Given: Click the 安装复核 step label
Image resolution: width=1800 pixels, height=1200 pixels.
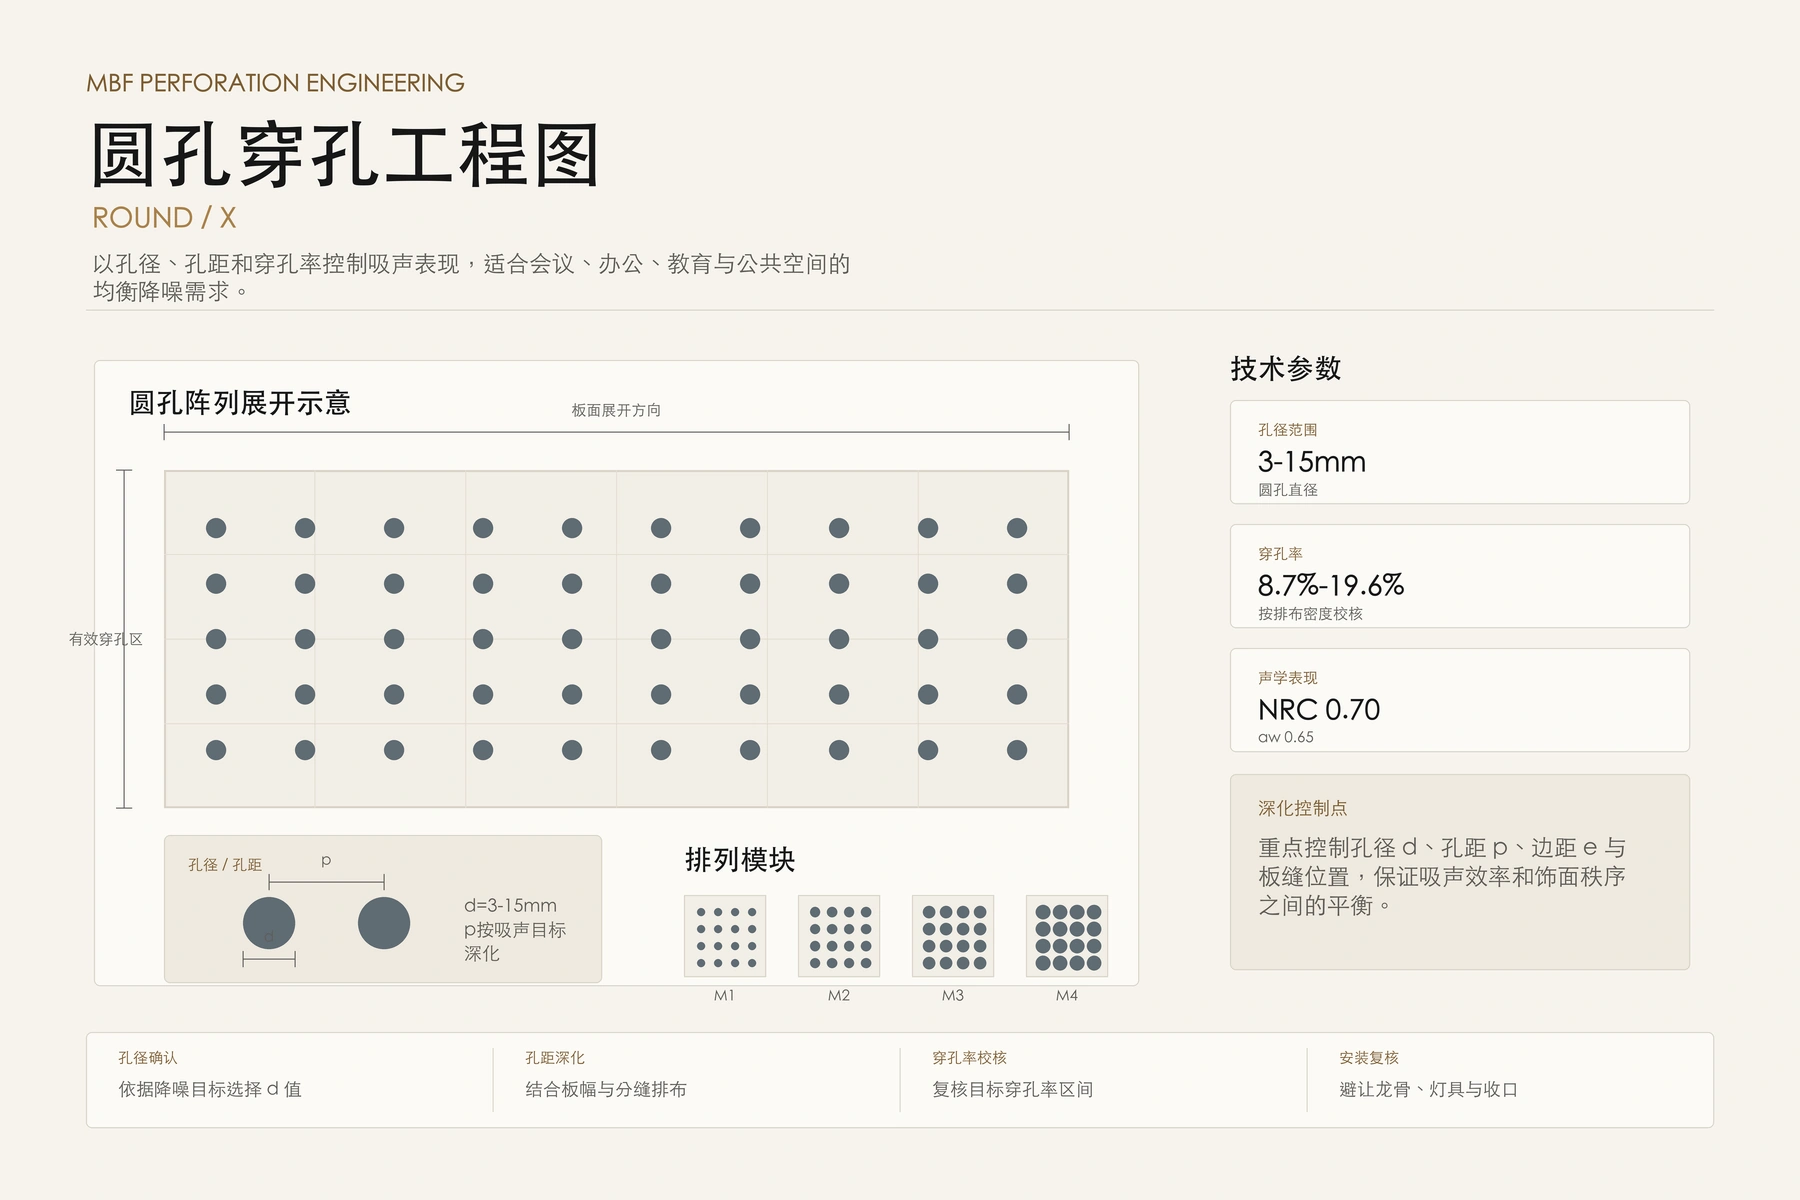Looking at the screenshot, I should point(1369,1058).
